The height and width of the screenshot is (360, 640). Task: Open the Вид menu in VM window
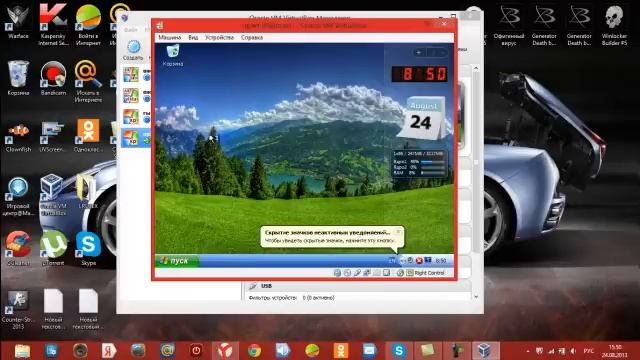(193, 37)
